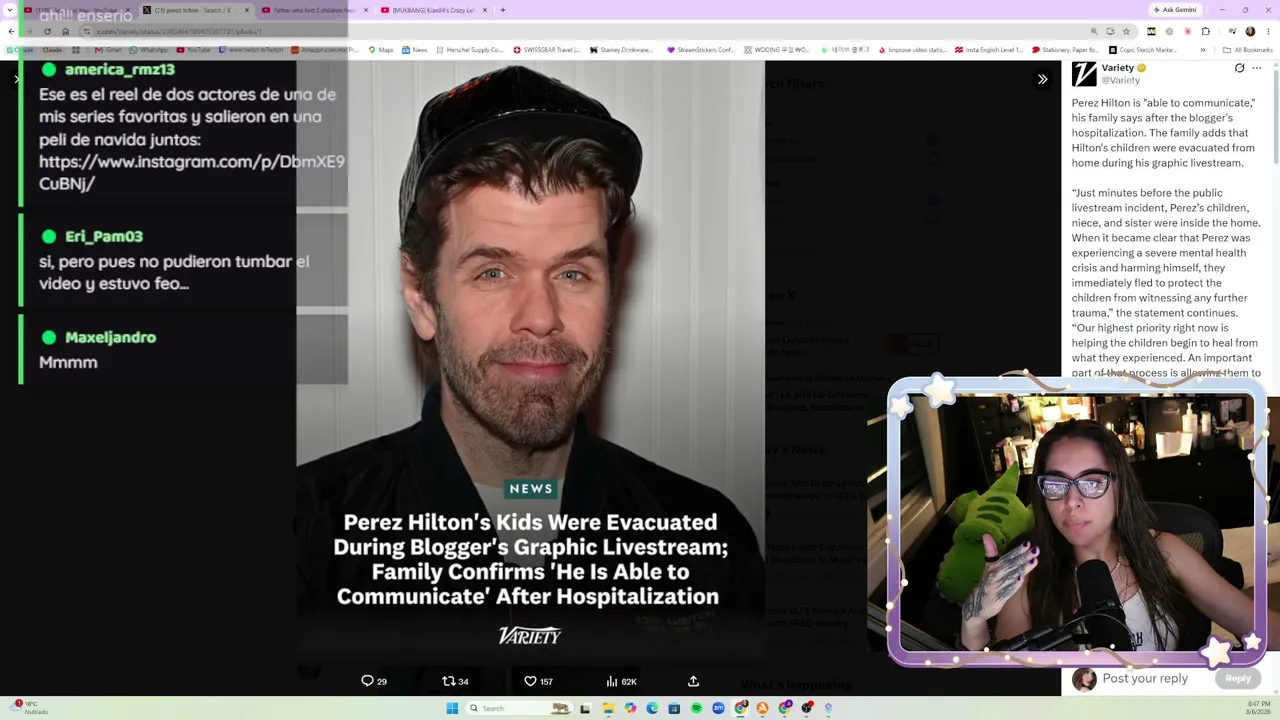
Task: Open the WhatsApp bookmark
Action: 147,49
